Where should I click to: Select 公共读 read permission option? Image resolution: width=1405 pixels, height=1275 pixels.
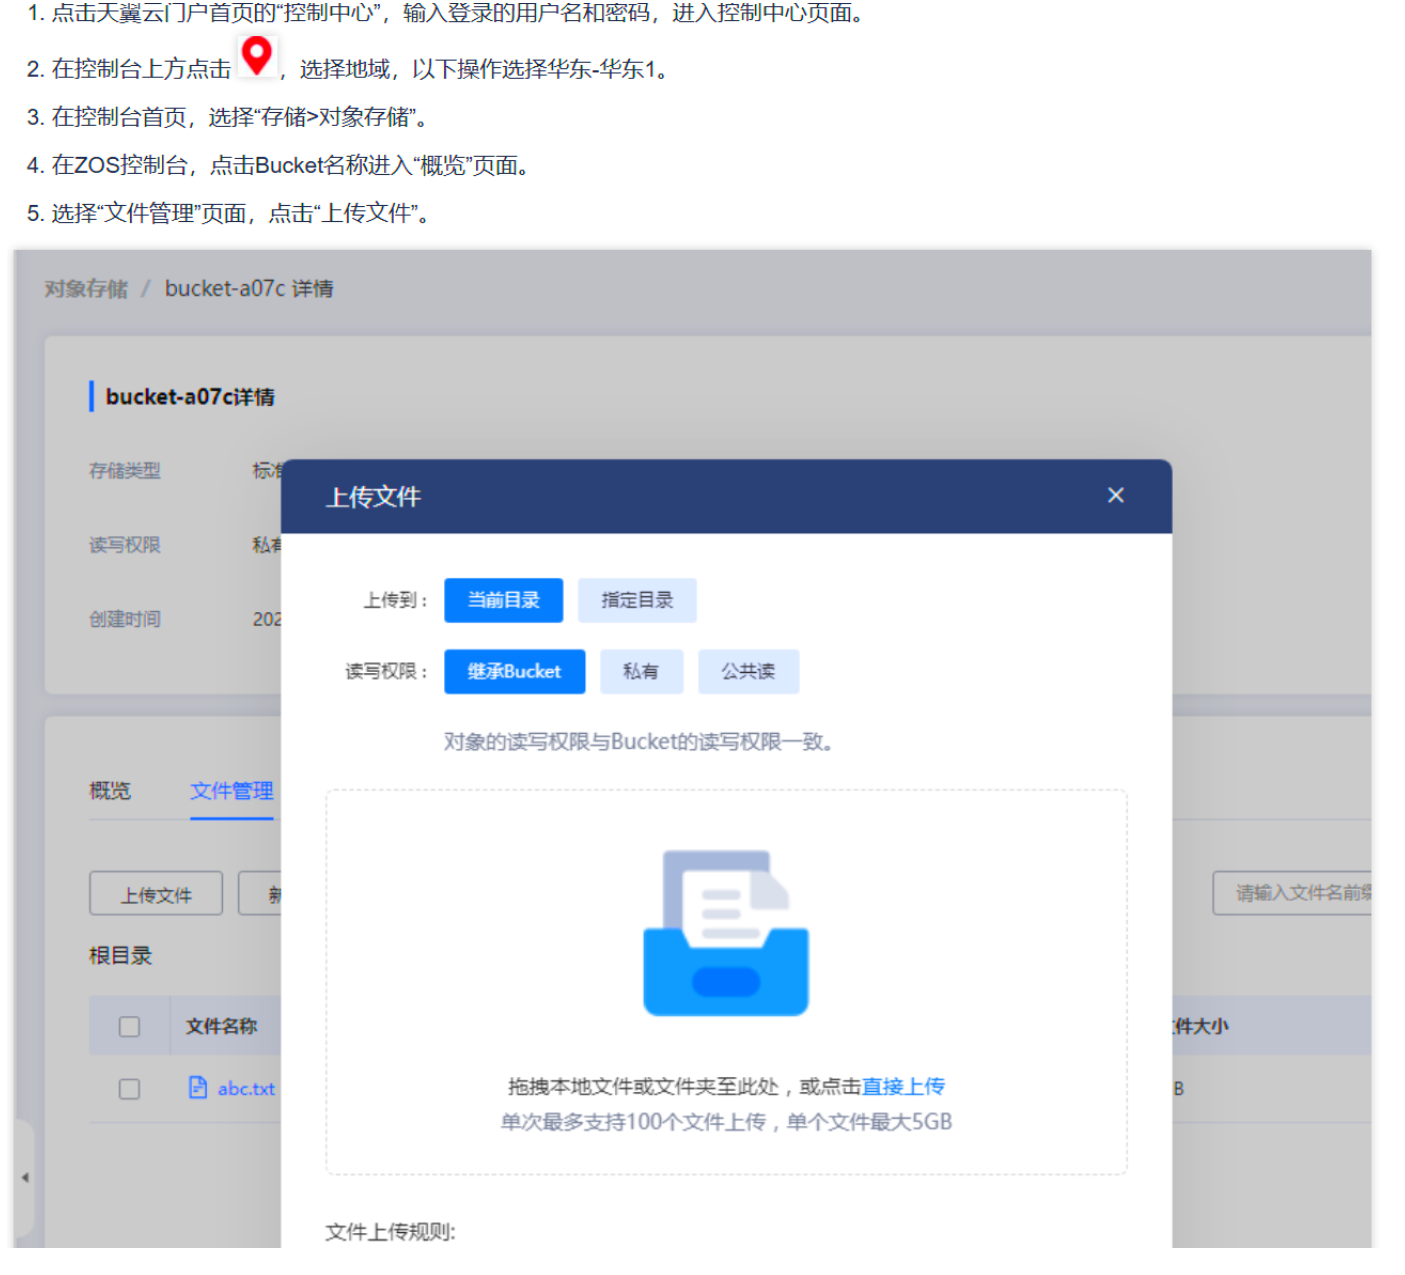tap(748, 671)
